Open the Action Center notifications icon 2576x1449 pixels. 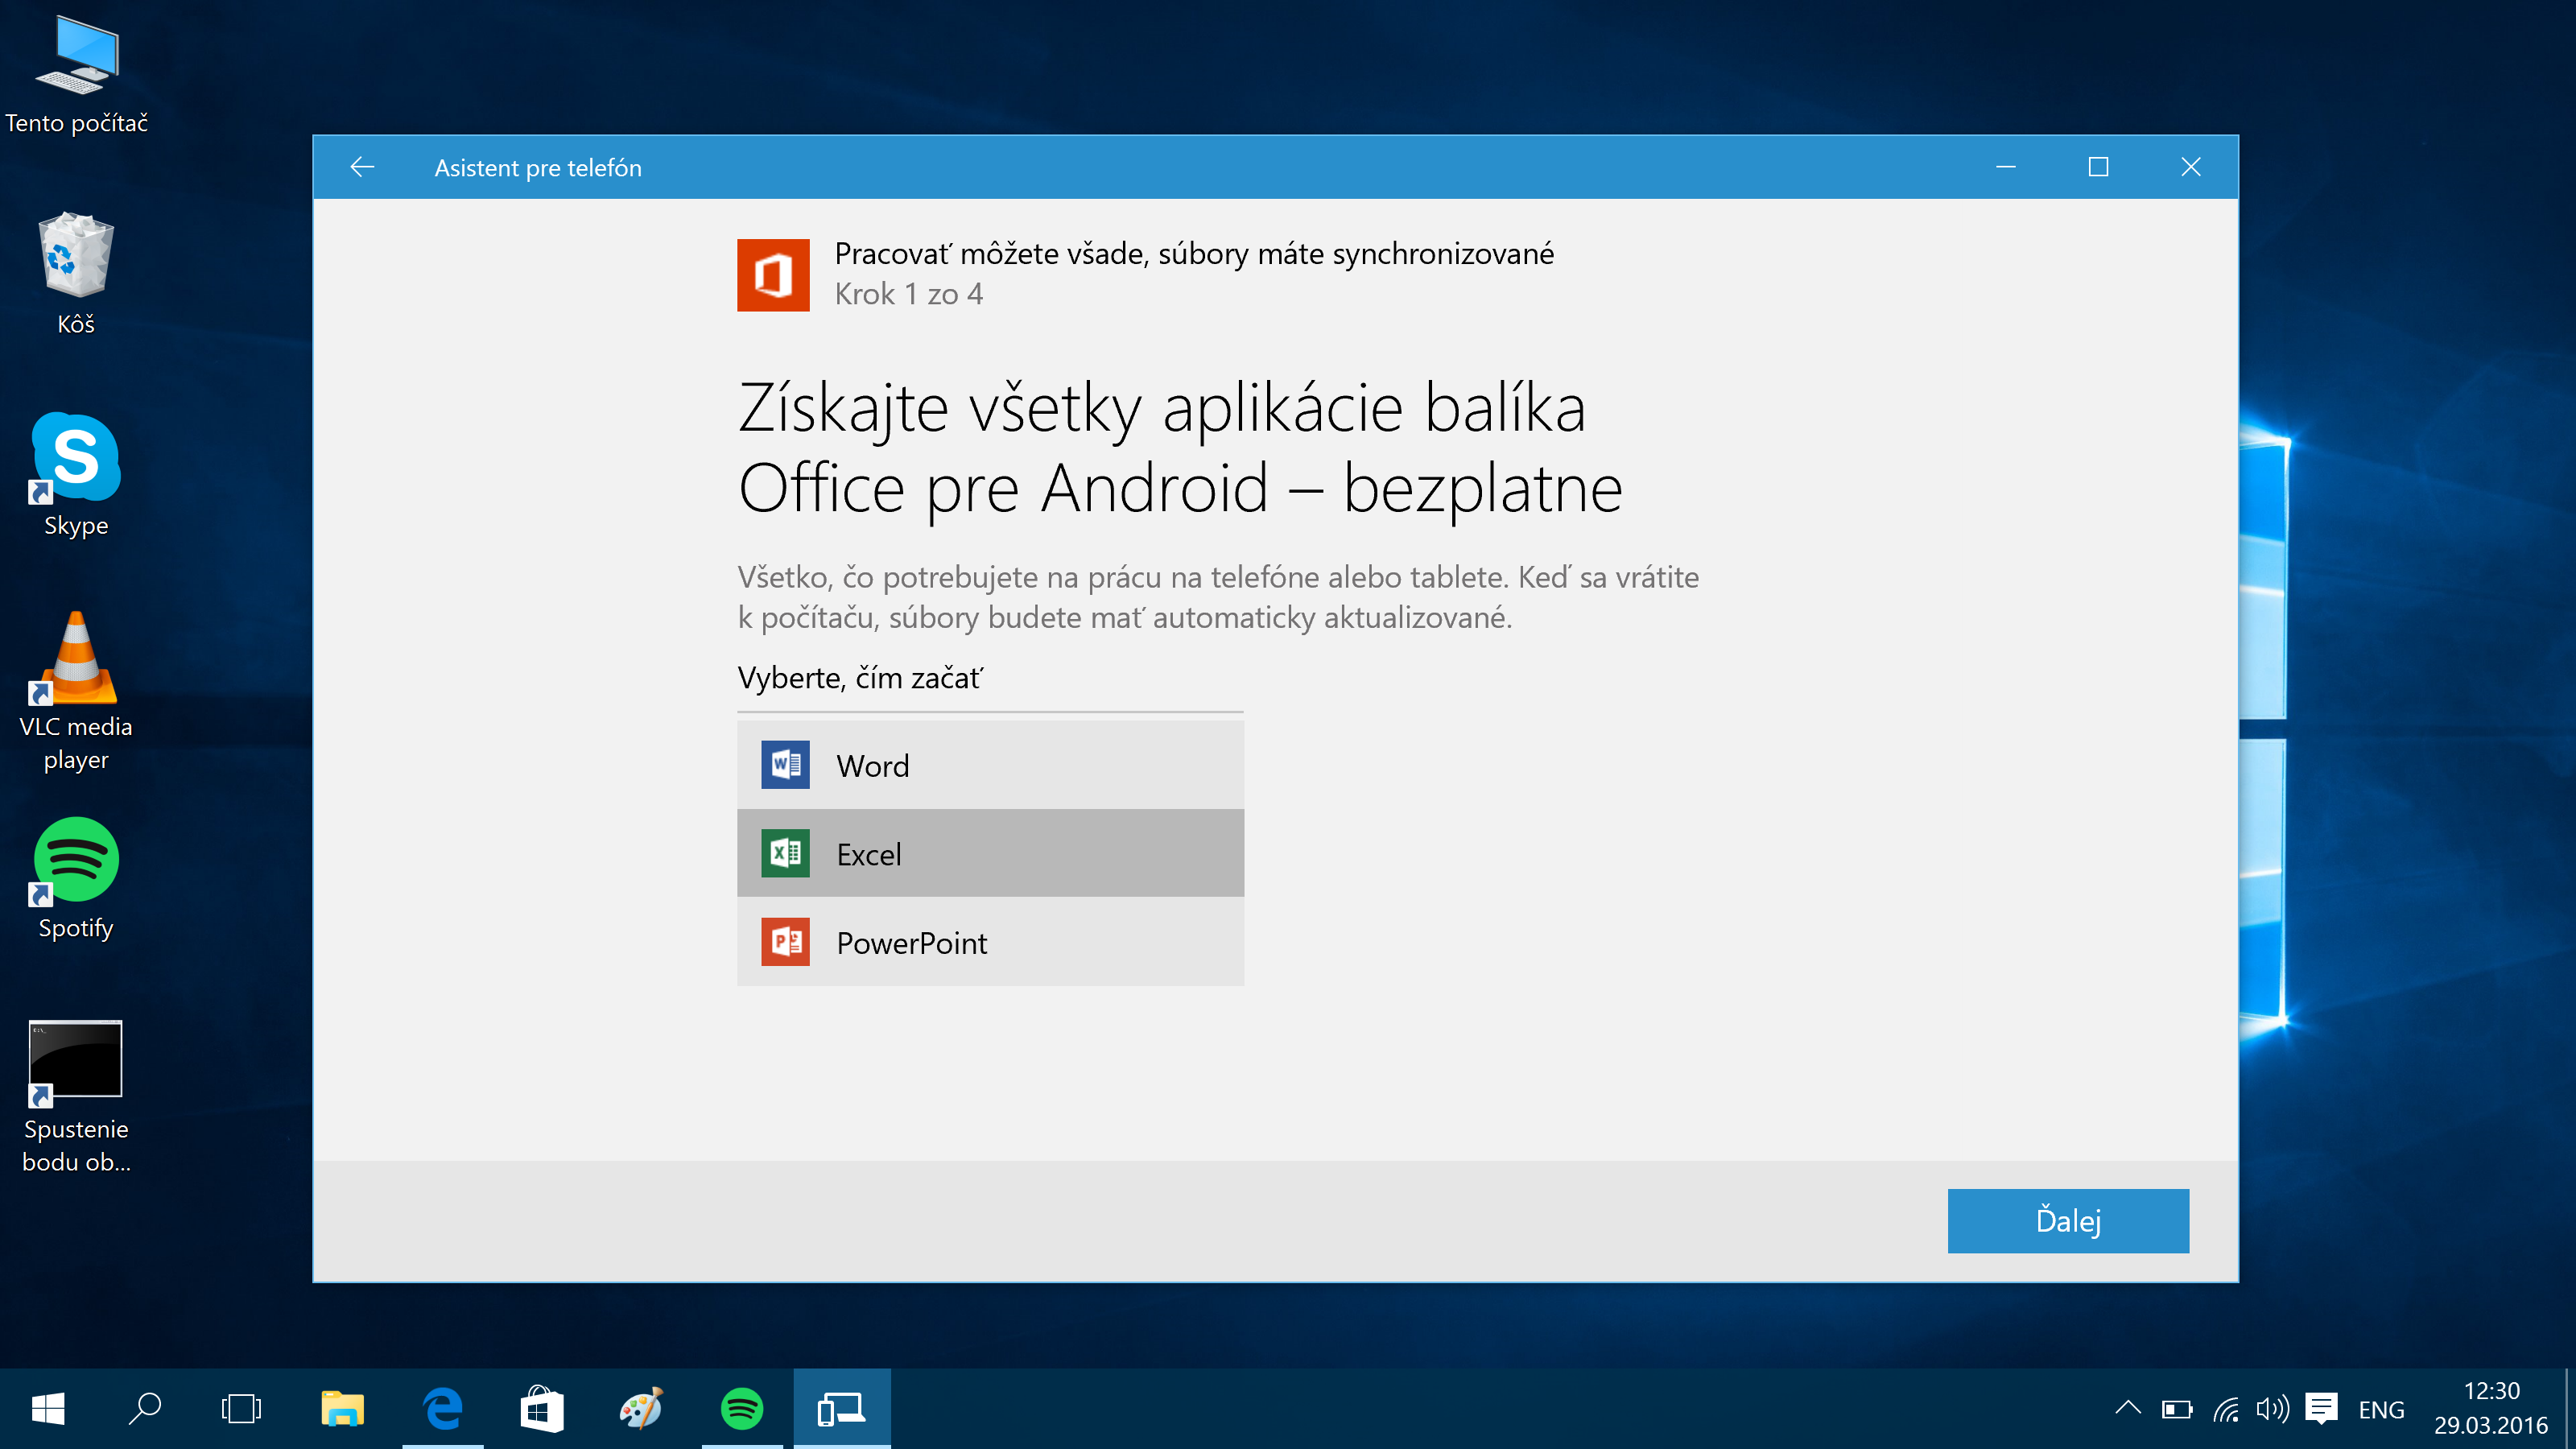pos(2321,1409)
